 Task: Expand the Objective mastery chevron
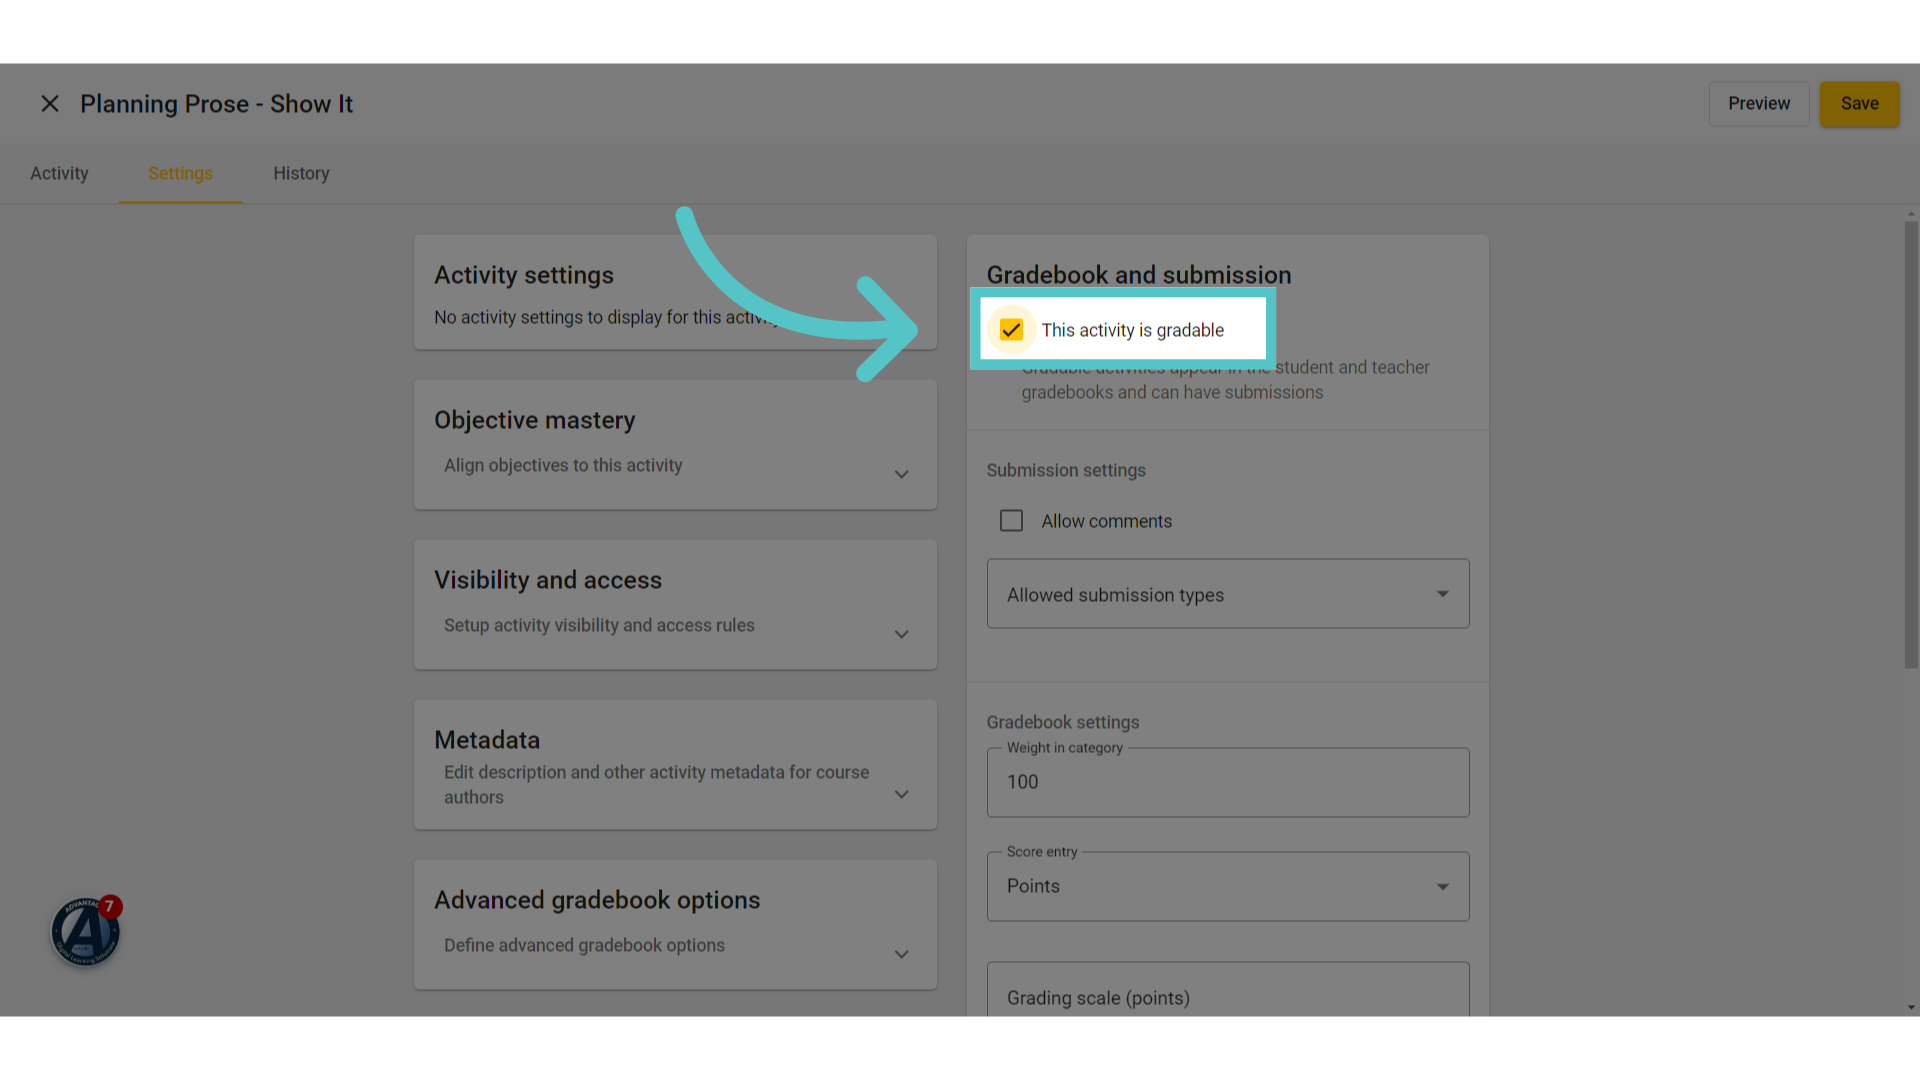[x=901, y=474]
